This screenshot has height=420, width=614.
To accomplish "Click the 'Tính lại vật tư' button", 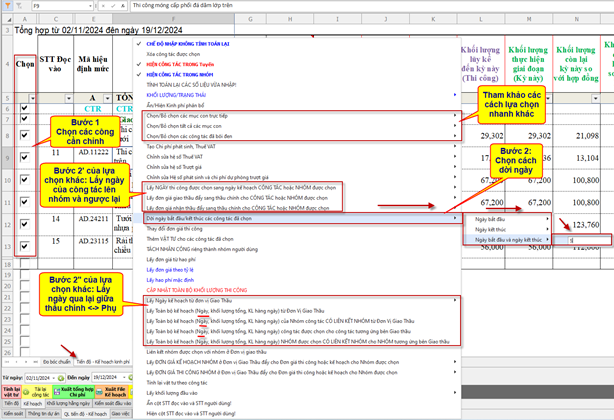I will (10, 394).
